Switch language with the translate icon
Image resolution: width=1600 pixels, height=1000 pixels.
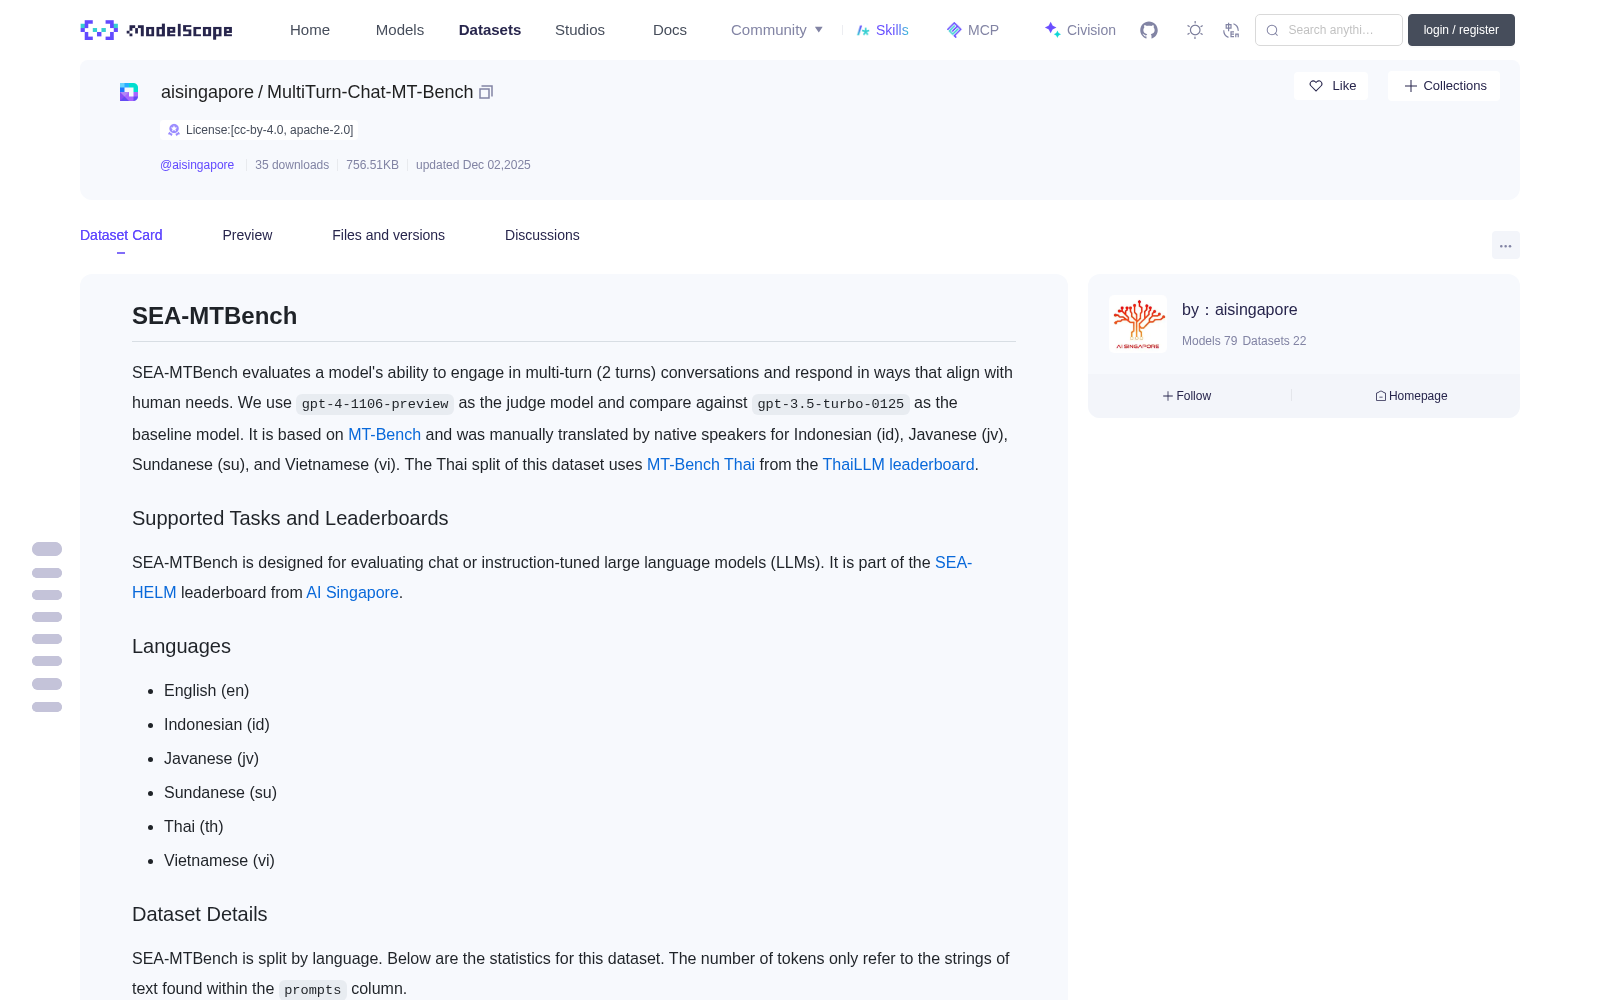[1231, 30]
